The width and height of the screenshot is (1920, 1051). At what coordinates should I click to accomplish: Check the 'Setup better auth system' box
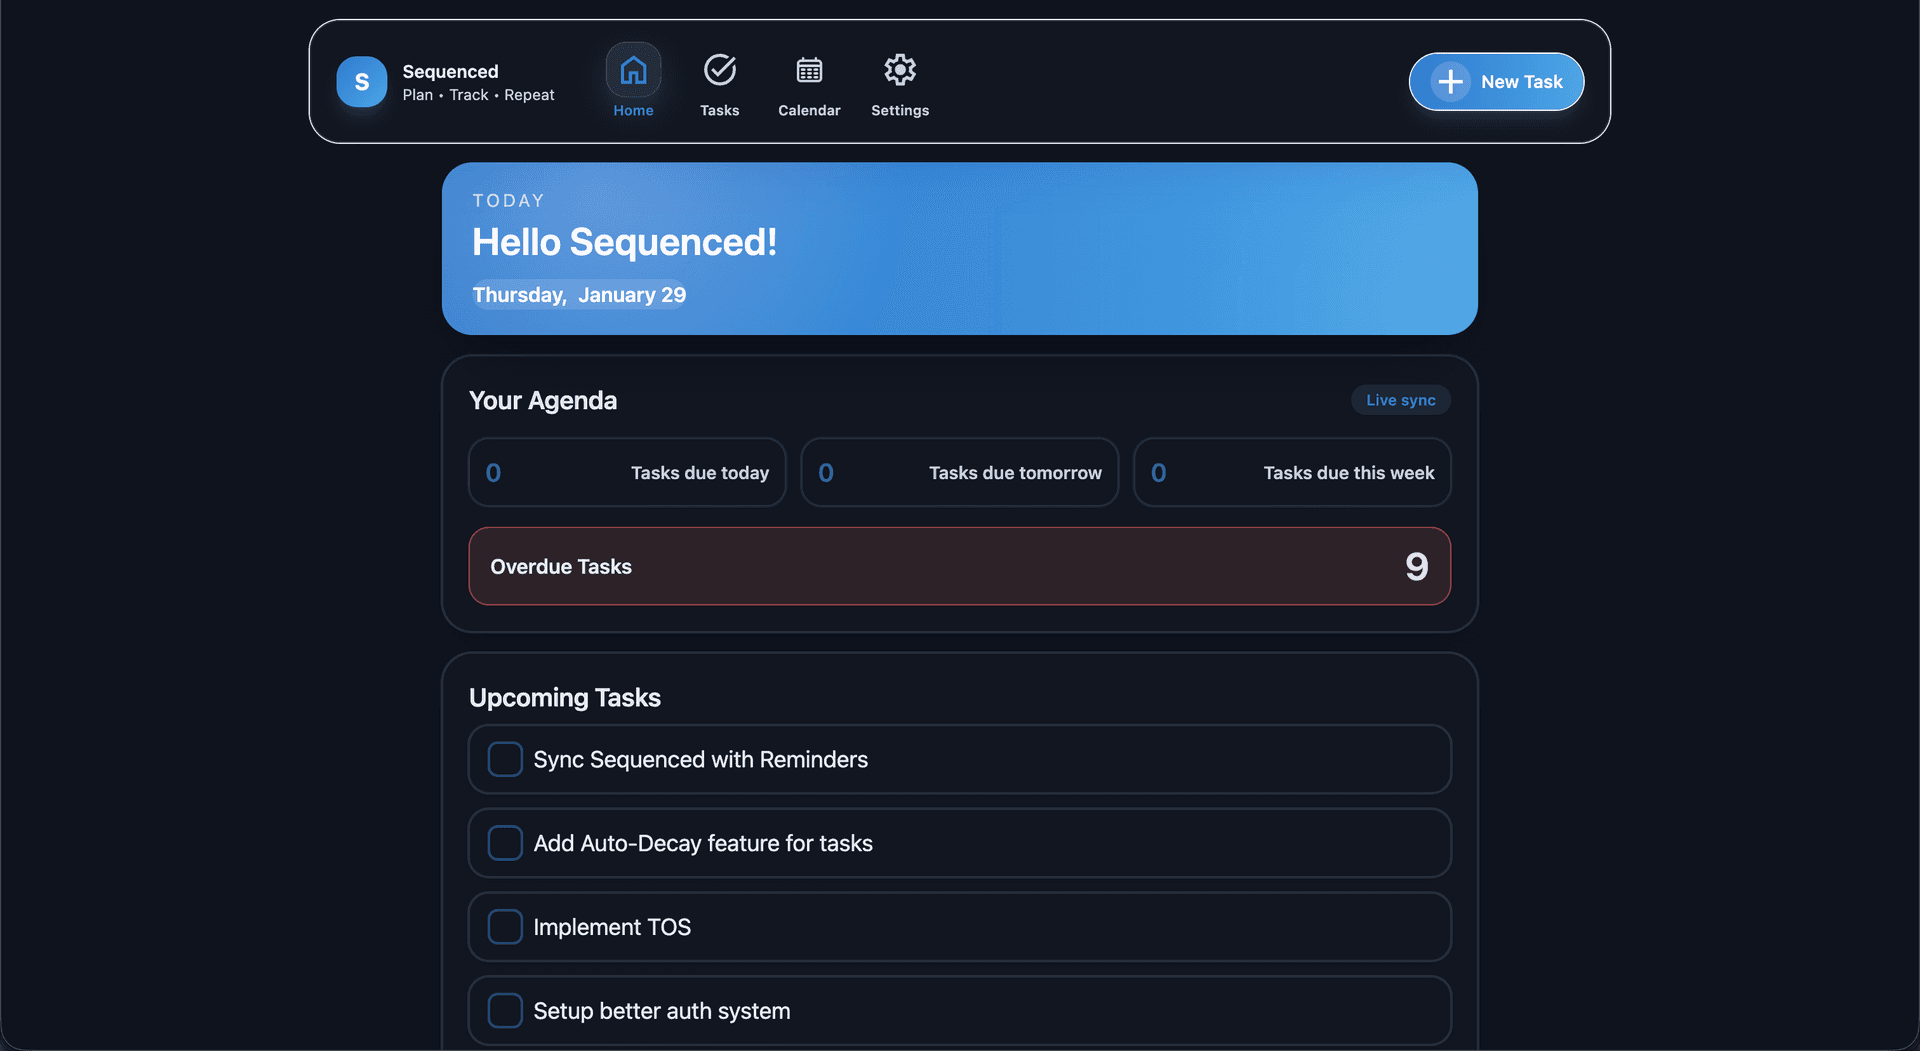505,1010
